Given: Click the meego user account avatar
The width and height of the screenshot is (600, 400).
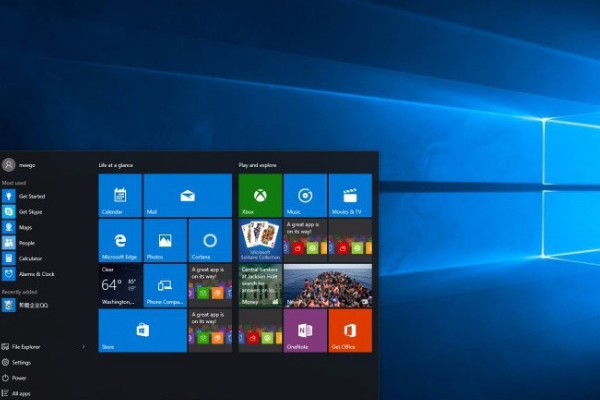Looking at the screenshot, I should coord(8,165).
